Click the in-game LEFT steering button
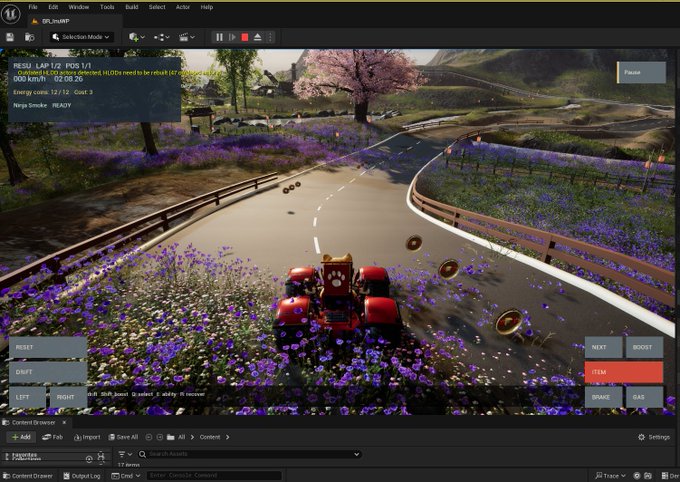Image resolution: width=680 pixels, height=482 pixels. (x=27, y=397)
